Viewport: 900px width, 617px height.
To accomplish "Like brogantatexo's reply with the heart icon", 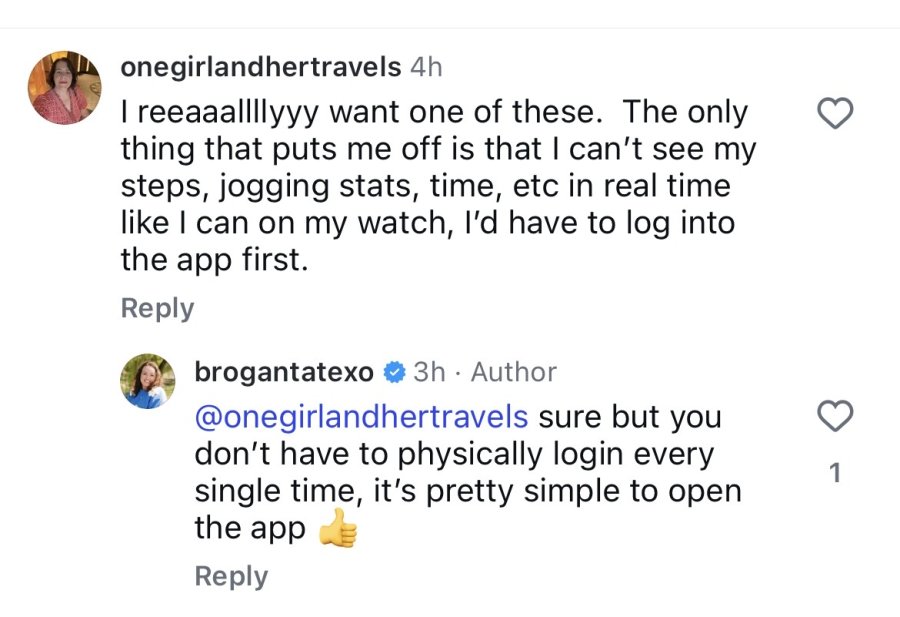I will 835,416.
